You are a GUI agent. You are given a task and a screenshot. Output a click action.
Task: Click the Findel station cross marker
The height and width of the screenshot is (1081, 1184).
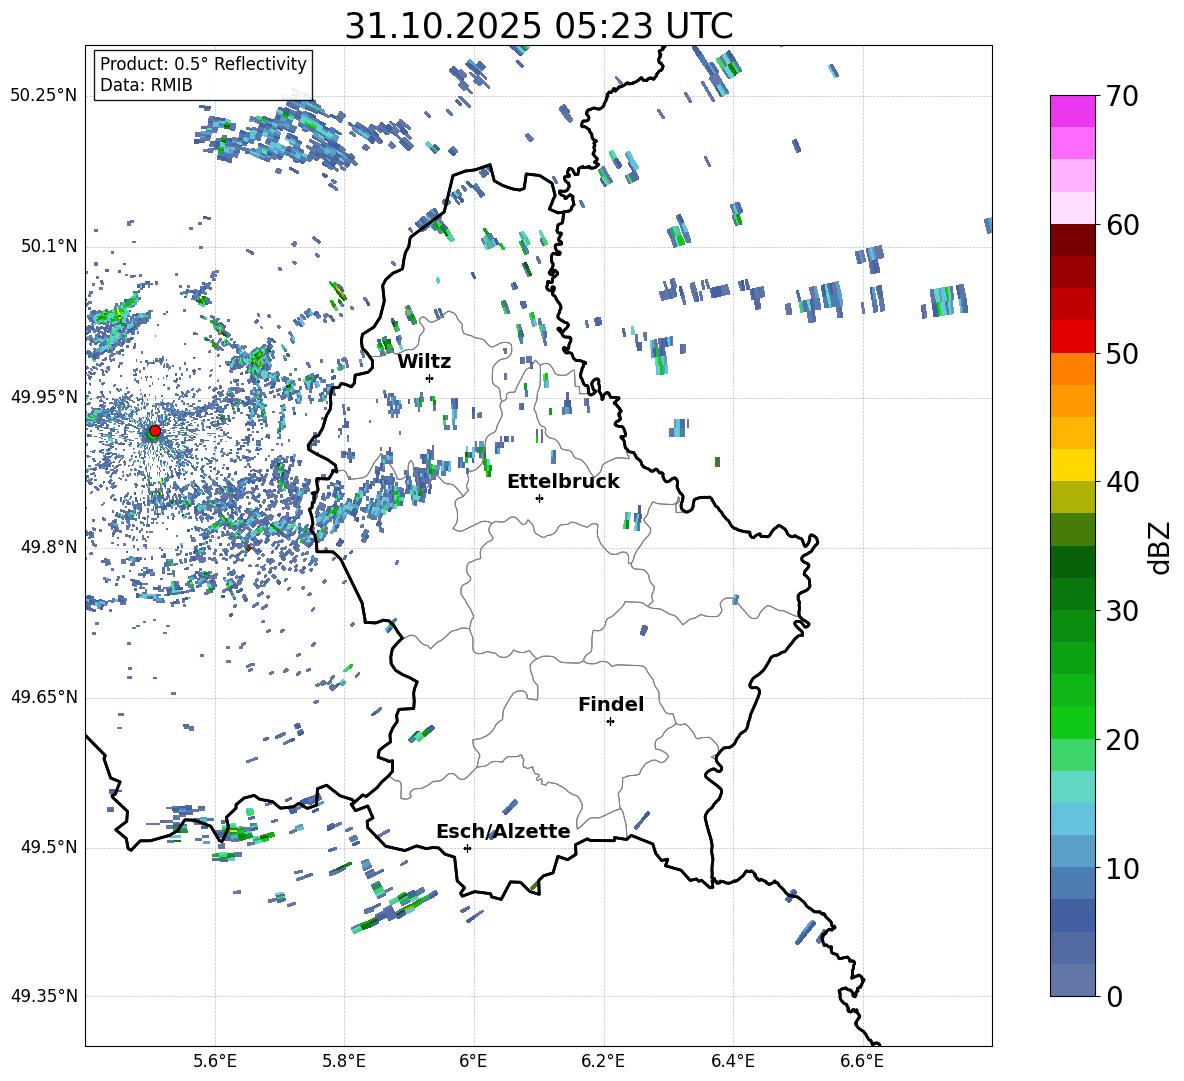[x=610, y=721]
